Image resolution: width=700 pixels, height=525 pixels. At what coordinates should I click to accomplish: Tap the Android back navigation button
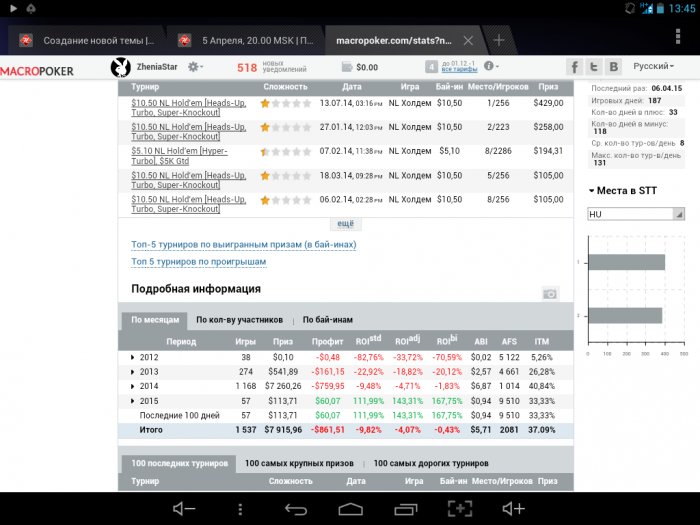pos(296,509)
